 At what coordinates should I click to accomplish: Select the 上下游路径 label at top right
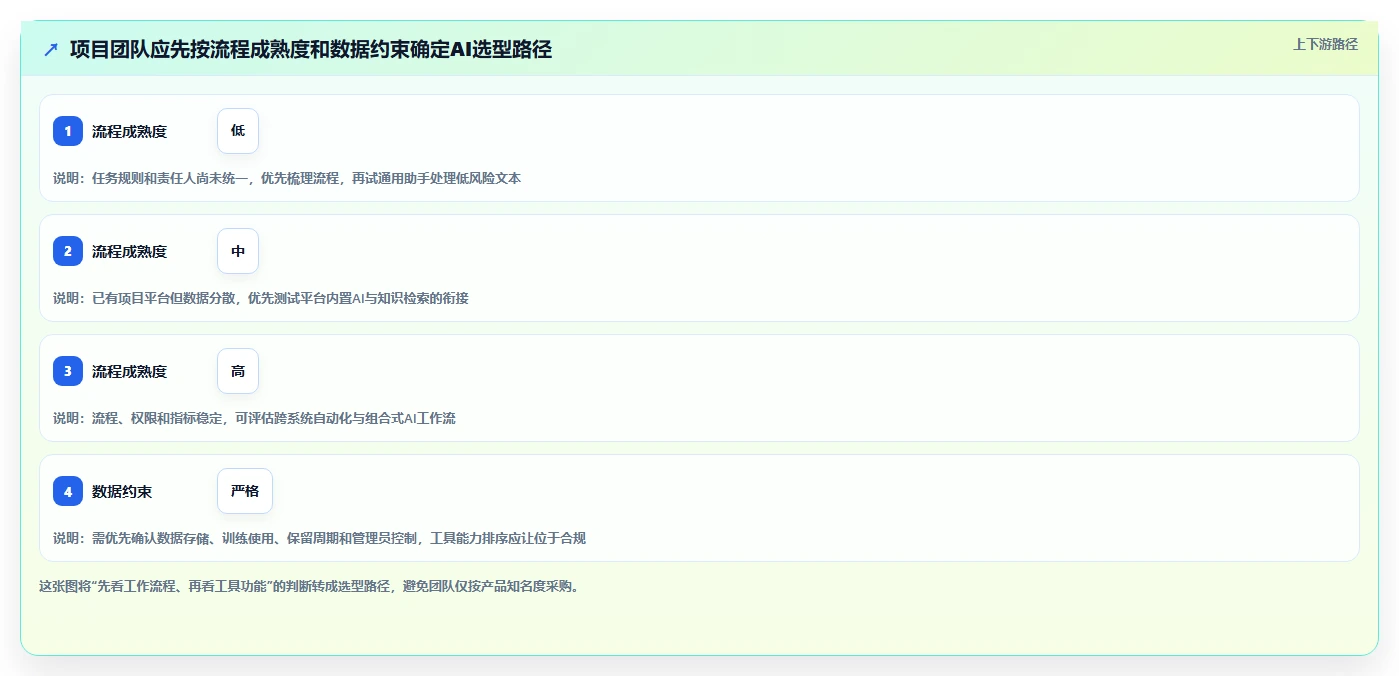click(1325, 44)
